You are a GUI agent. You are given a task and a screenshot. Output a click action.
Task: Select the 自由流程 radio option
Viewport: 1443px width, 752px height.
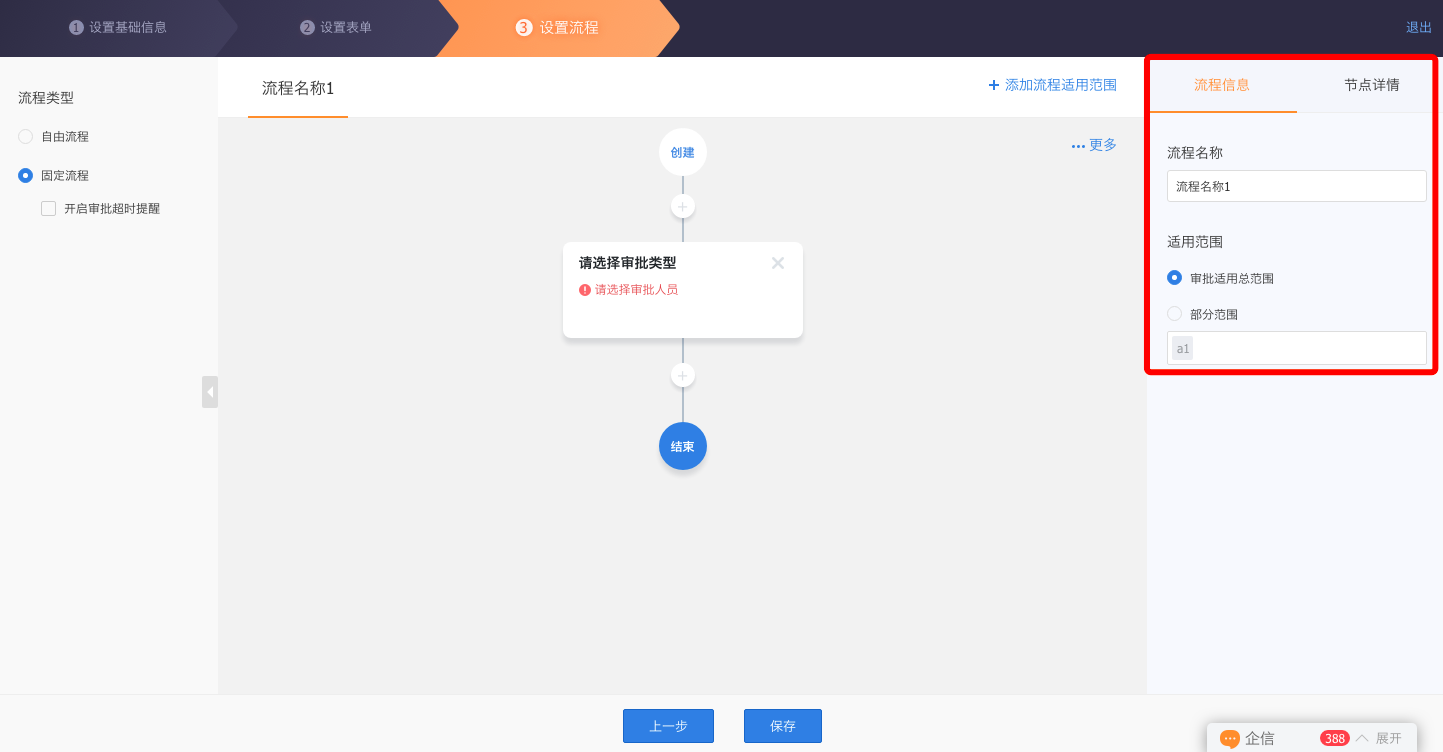tap(26, 137)
